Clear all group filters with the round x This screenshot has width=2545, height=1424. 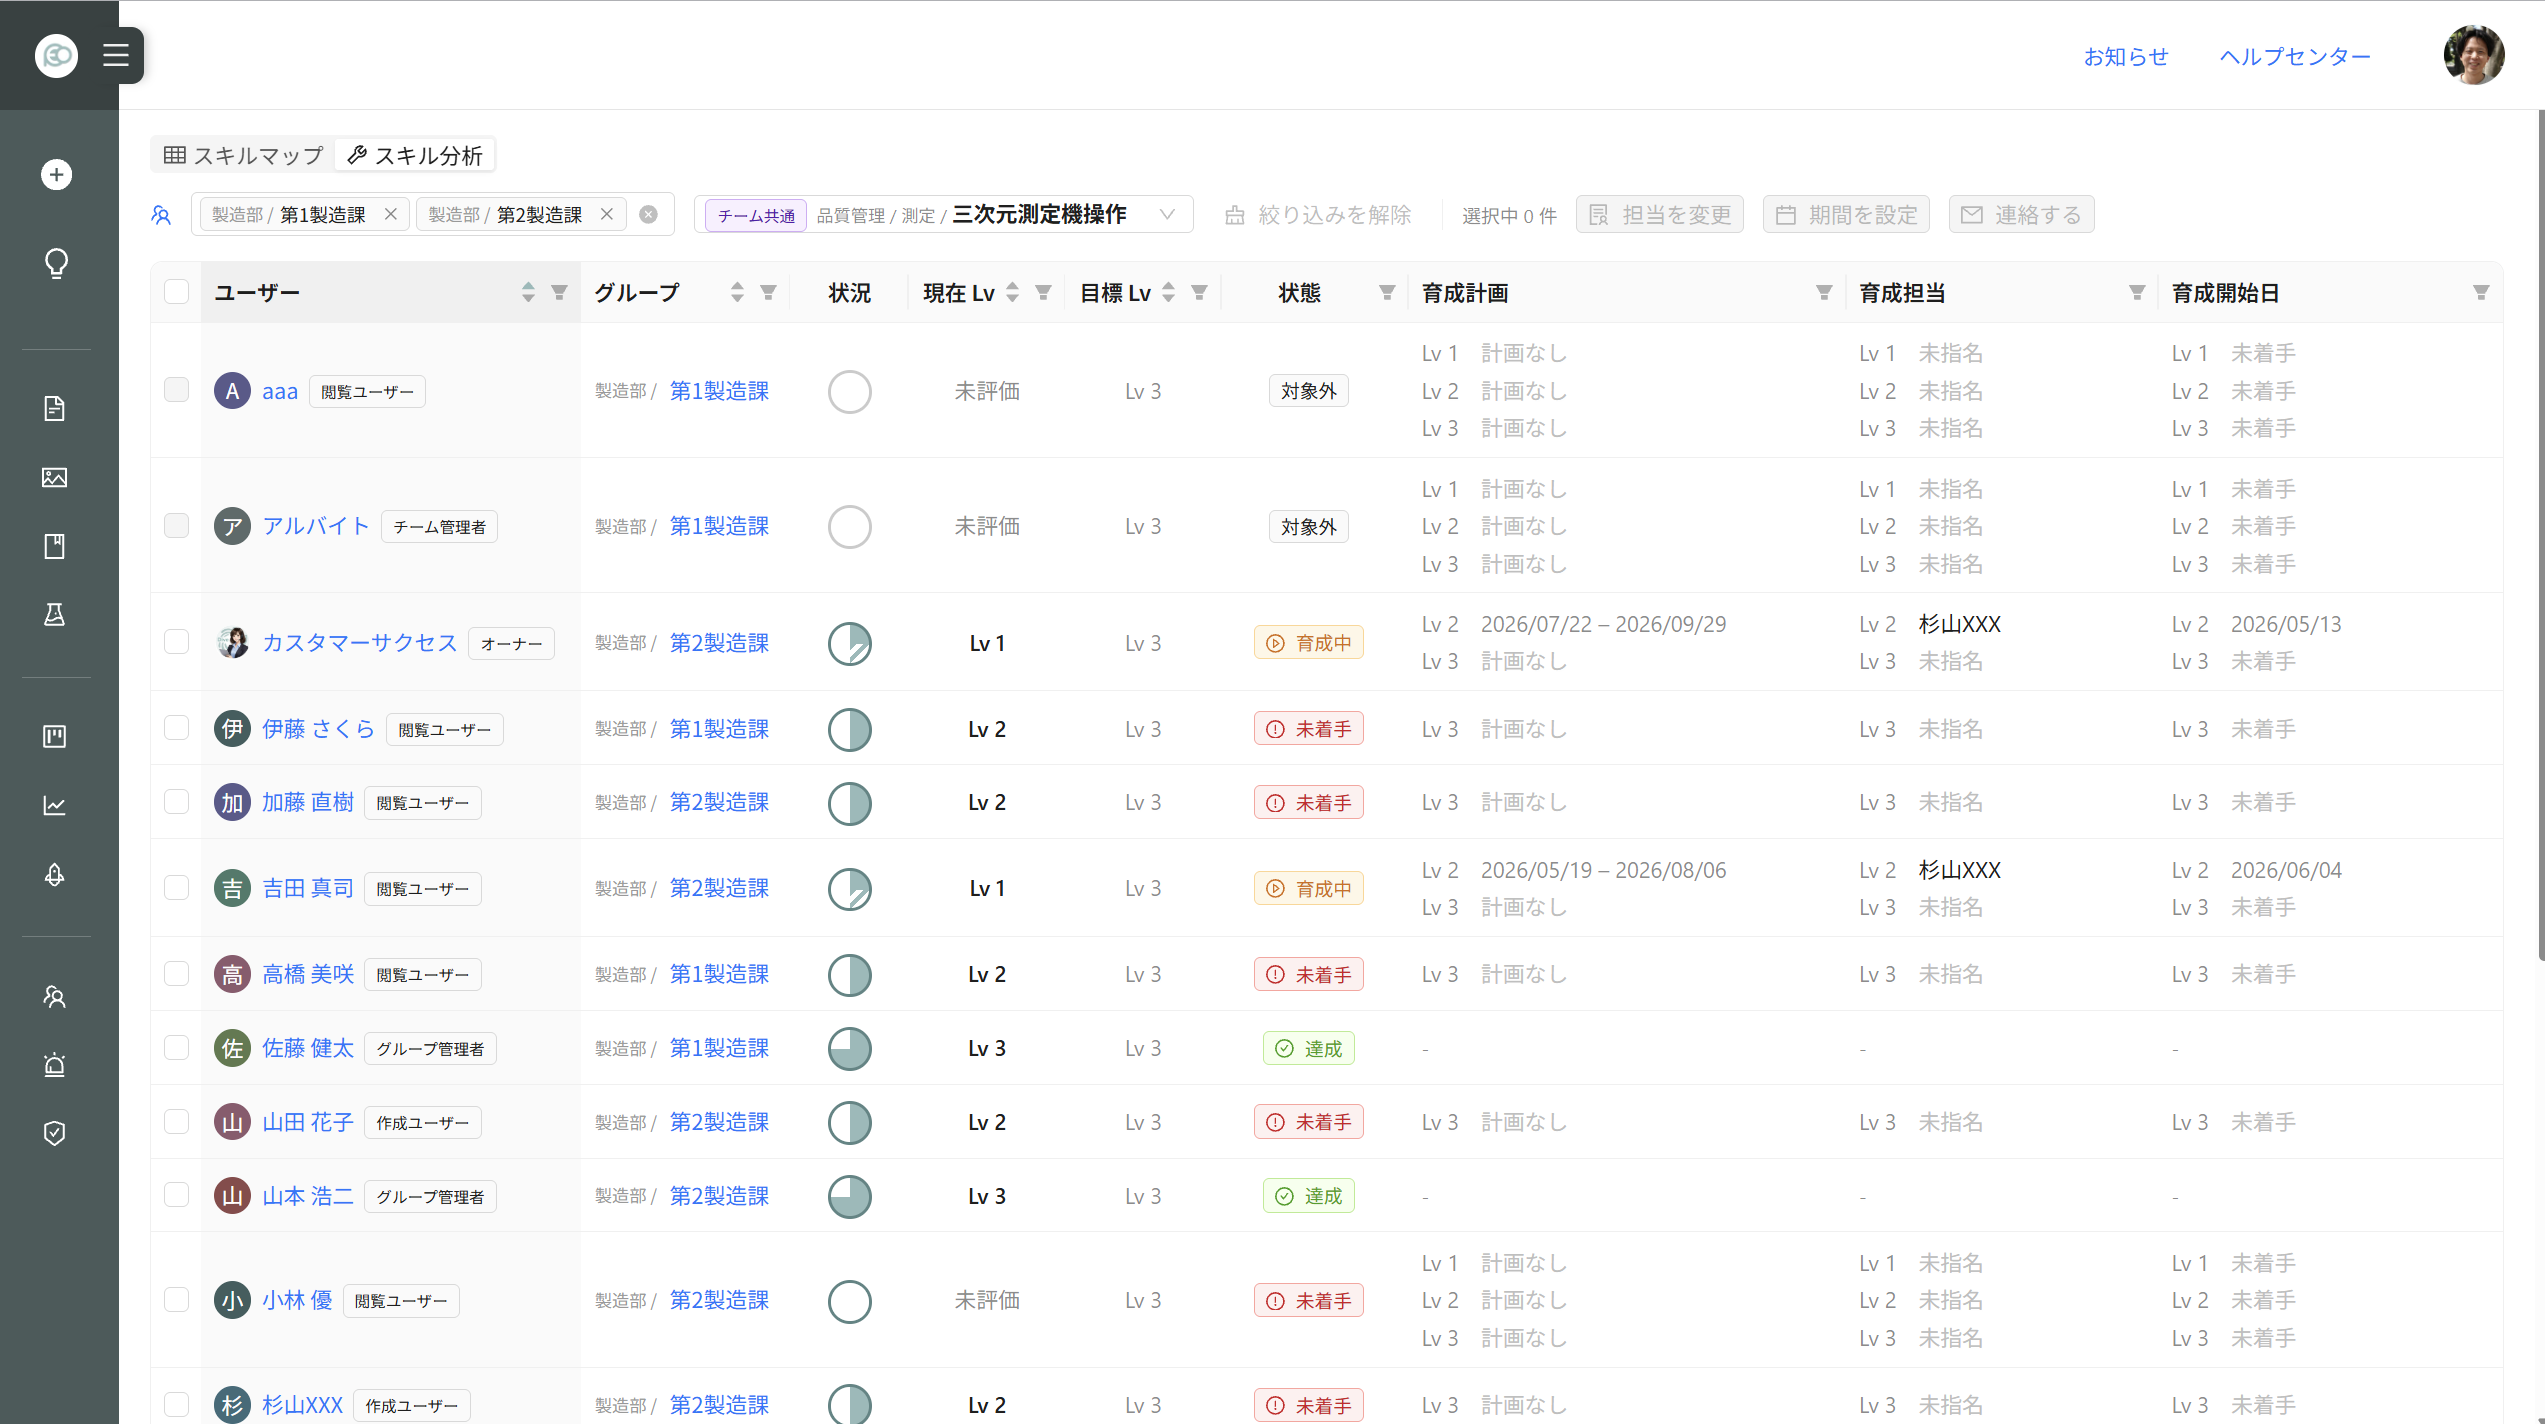(x=649, y=214)
